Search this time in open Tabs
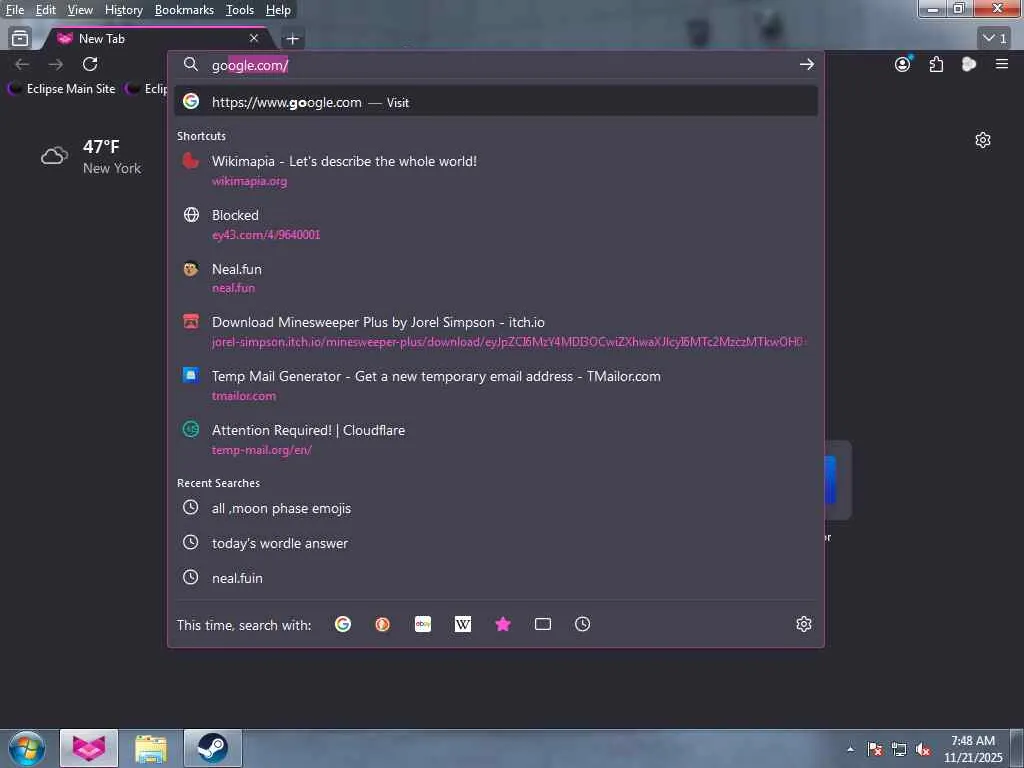 (x=543, y=624)
